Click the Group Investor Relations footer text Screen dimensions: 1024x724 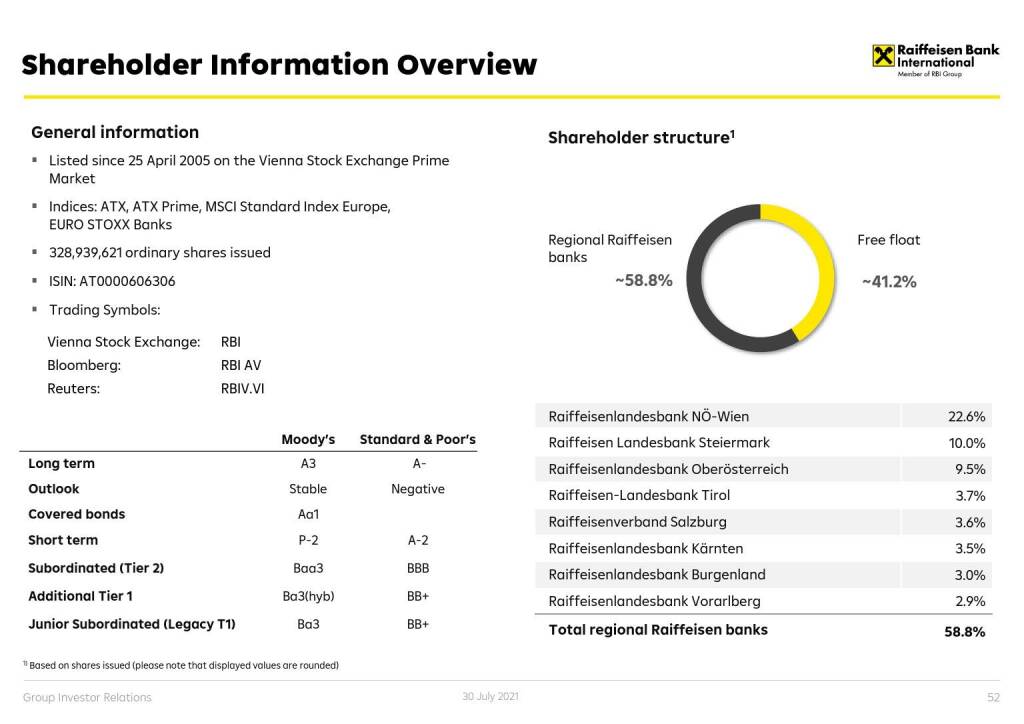click(x=87, y=697)
